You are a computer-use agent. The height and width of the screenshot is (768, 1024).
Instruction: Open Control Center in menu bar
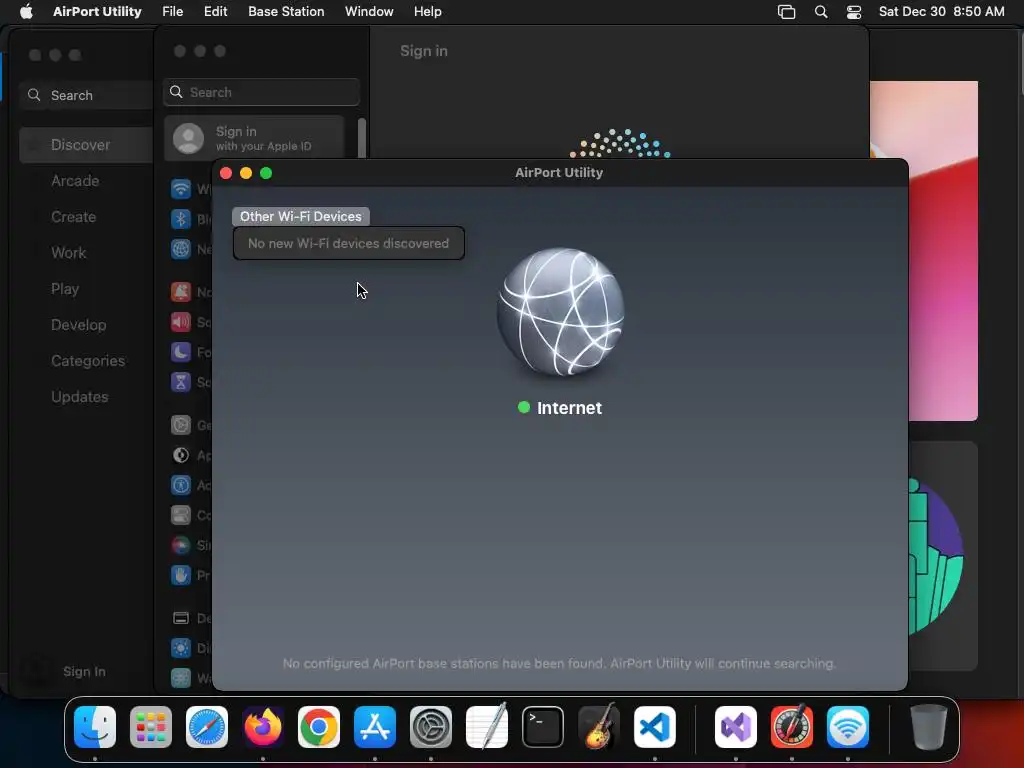click(854, 12)
